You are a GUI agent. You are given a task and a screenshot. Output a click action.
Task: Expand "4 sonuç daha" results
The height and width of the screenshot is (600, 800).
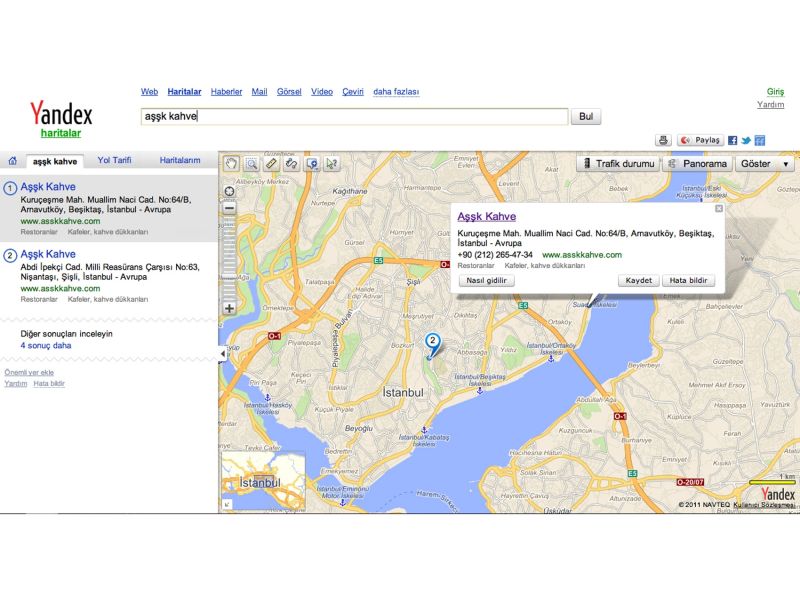click(46, 346)
